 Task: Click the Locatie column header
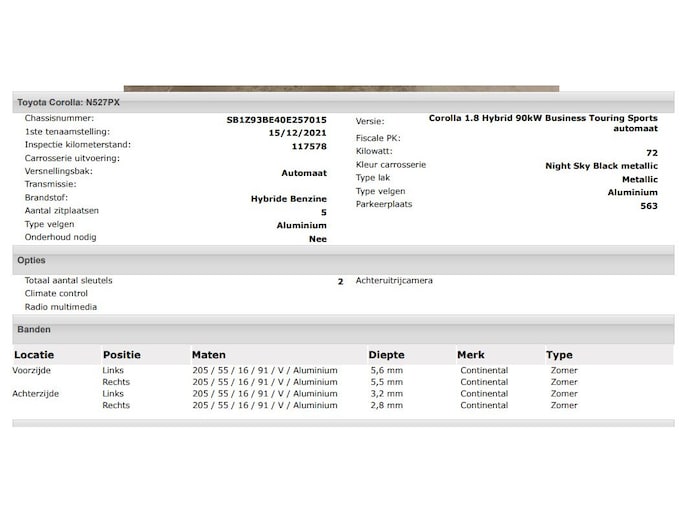[x=34, y=355]
